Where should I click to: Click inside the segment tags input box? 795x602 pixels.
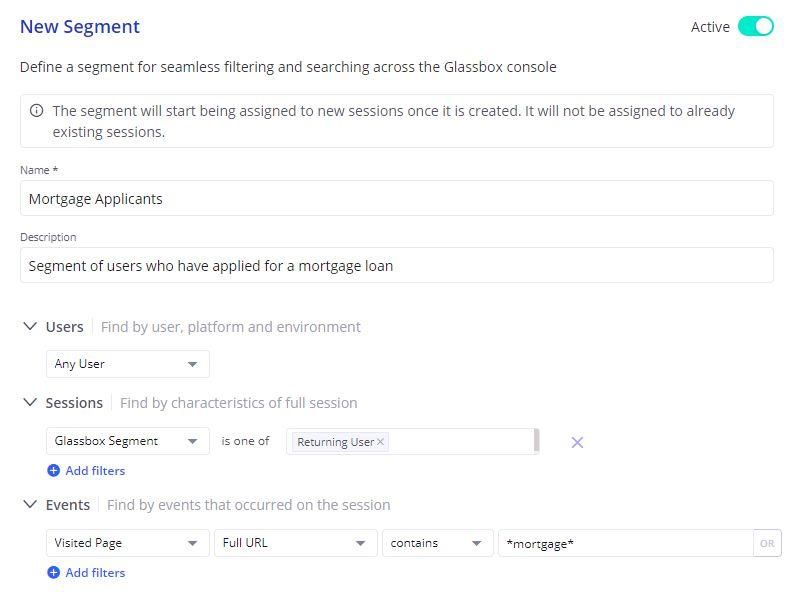(x=460, y=442)
